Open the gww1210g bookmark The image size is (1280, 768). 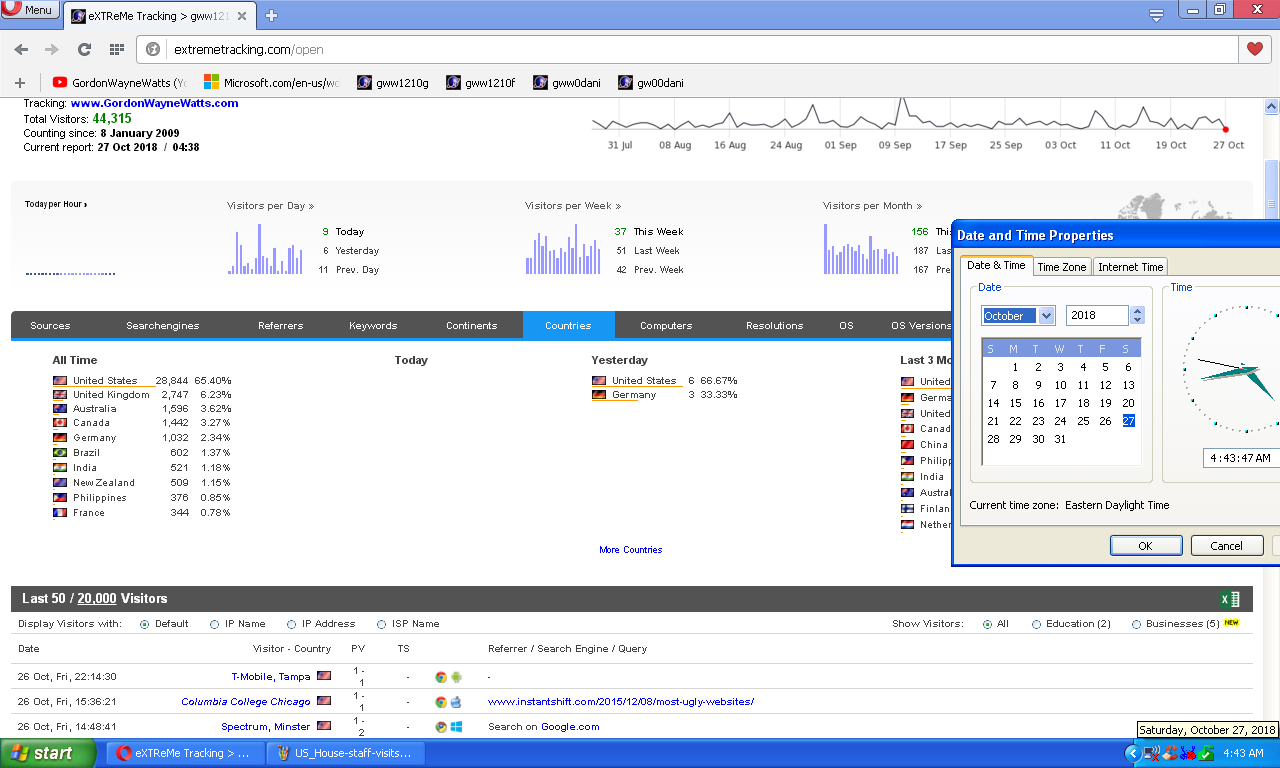(393, 83)
